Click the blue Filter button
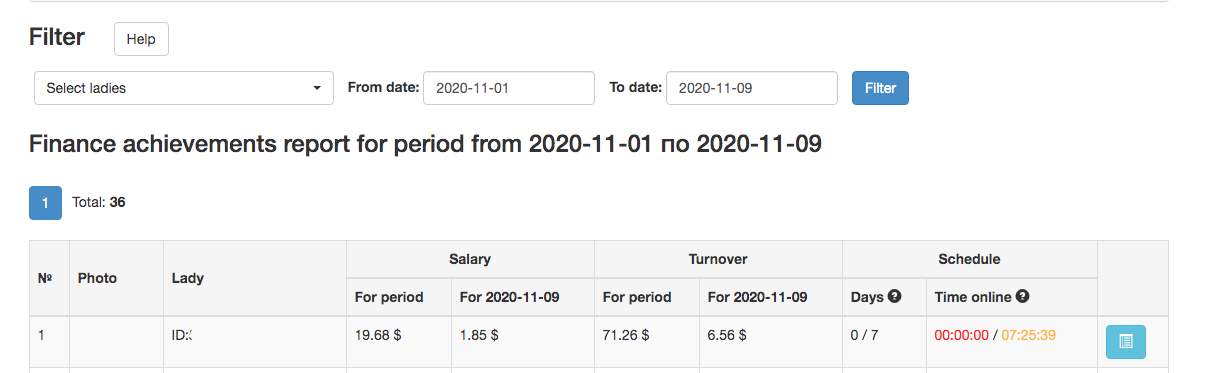 point(880,88)
